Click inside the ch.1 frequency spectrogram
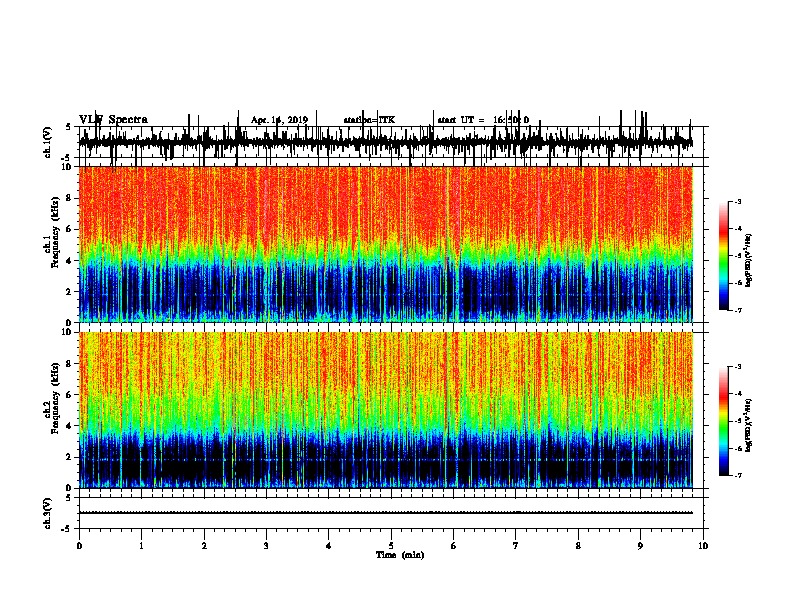This screenshot has height=612, width=792. pyautogui.click(x=386, y=244)
